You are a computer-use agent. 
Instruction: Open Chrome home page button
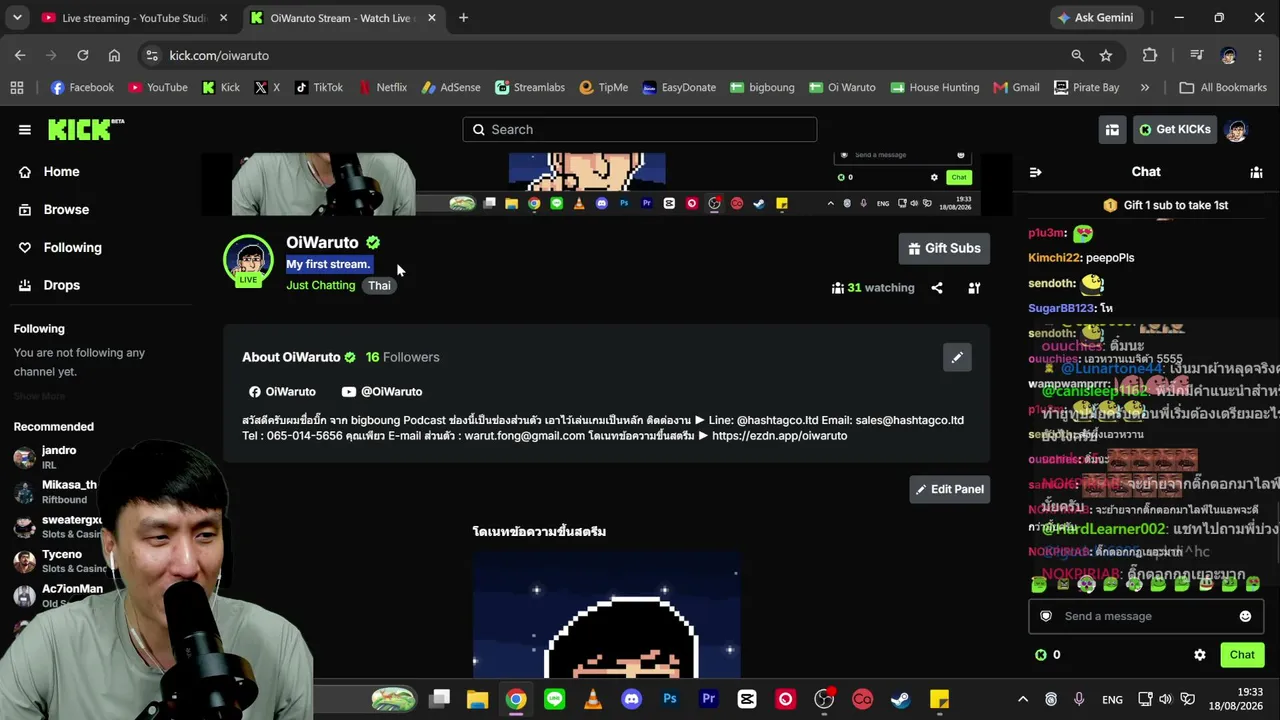coord(114,55)
